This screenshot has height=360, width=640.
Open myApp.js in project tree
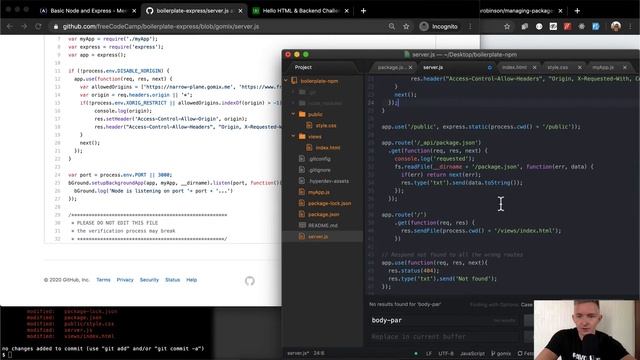pyautogui.click(x=319, y=192)
